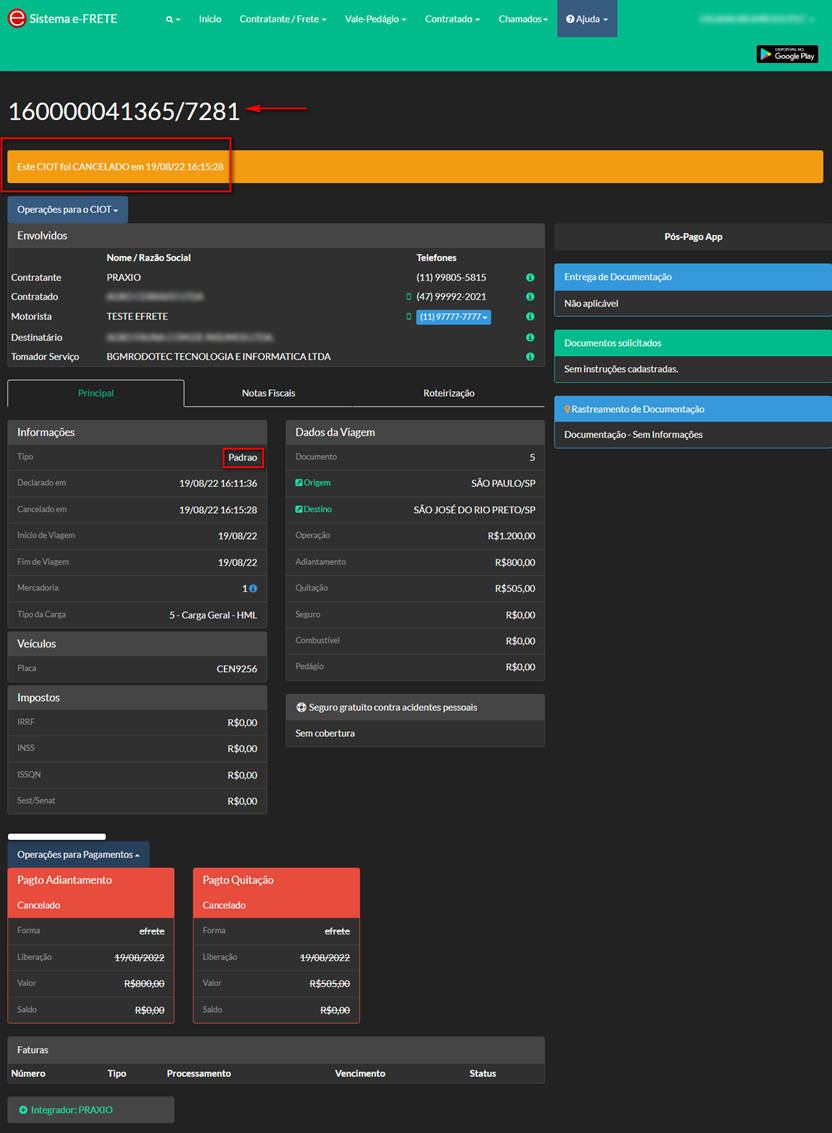The height and width of the screenshot is (1133, 832).
Task: Open the Chamados menu
Action: pos(523,19)
